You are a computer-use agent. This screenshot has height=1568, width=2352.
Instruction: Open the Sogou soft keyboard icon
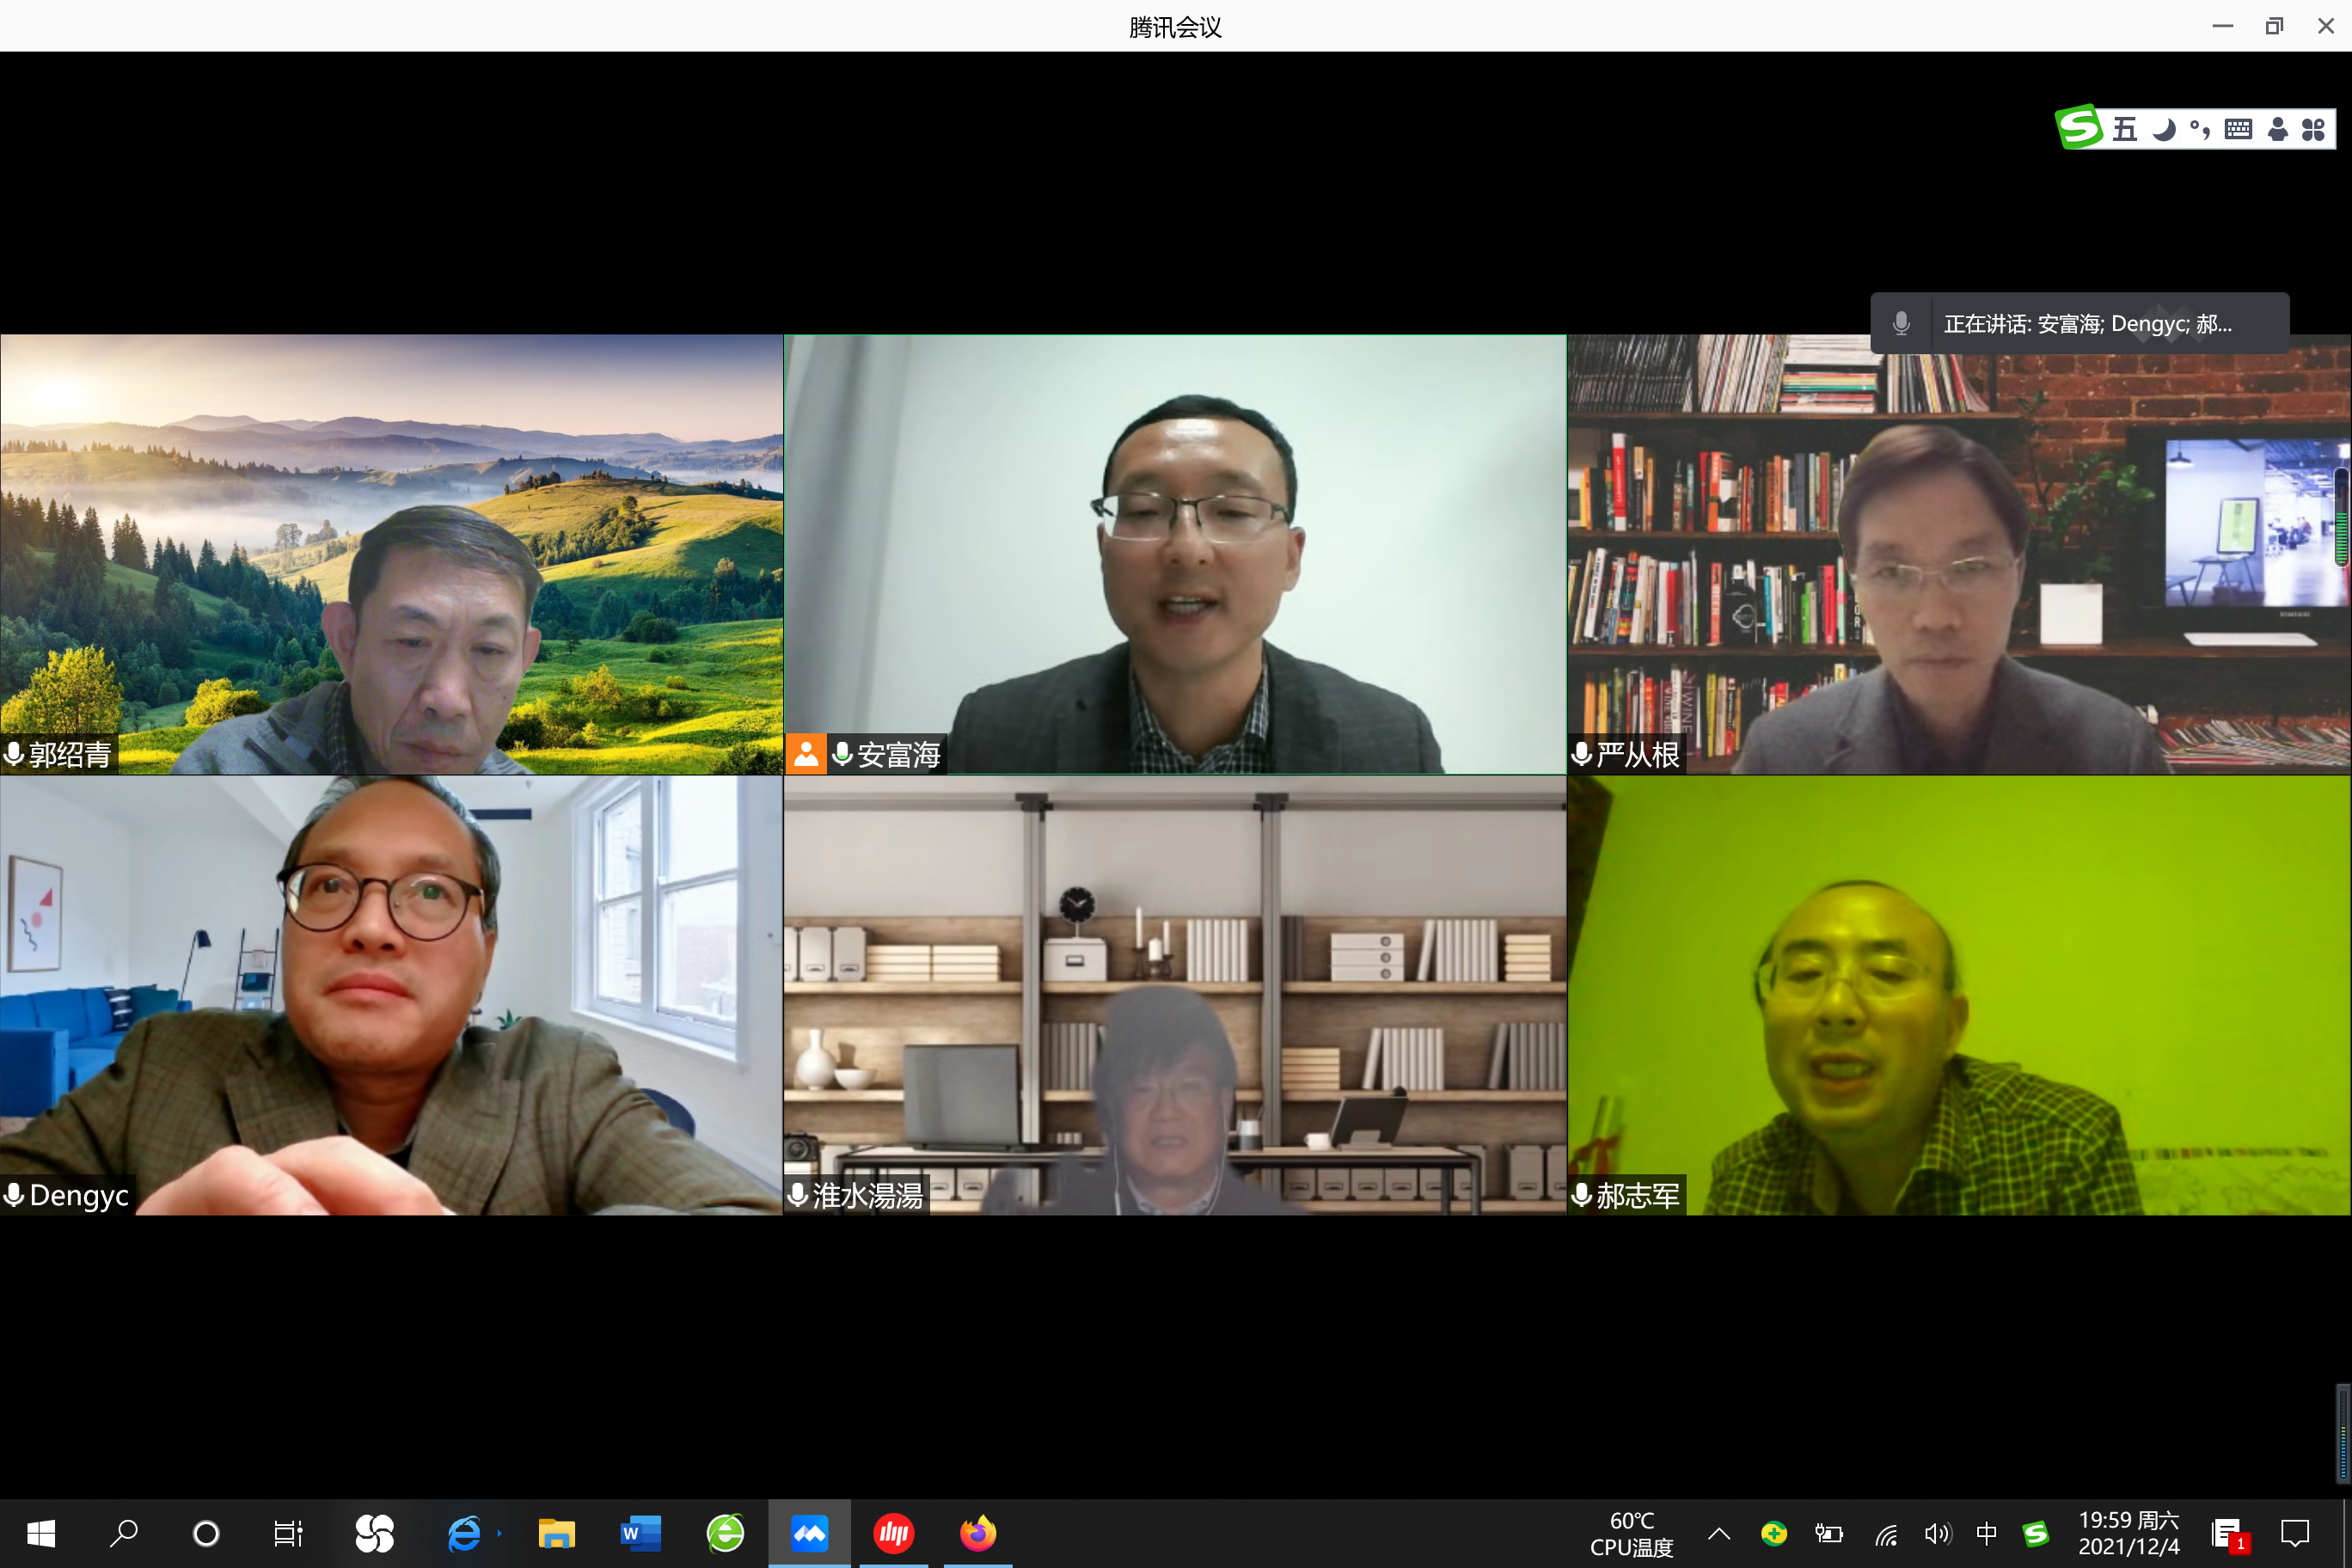point(2238,129)
